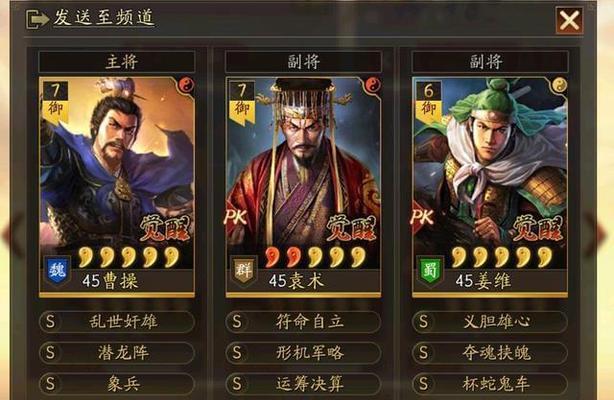Click the PK badge on Jiang Wei's card

click(423, 217)
